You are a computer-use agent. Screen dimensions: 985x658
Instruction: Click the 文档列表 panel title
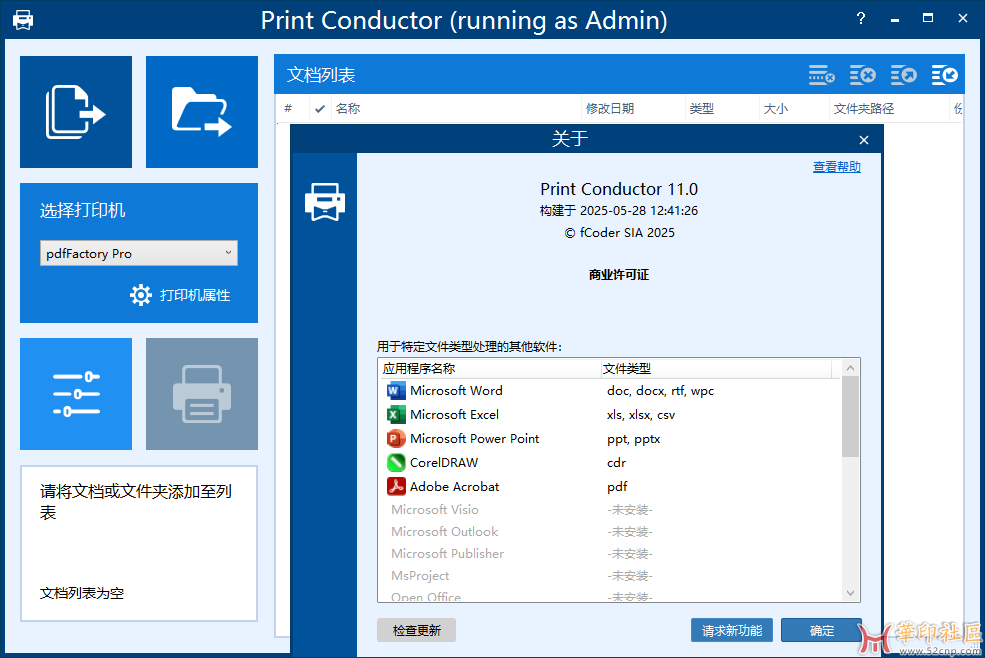tap(321, 75)
